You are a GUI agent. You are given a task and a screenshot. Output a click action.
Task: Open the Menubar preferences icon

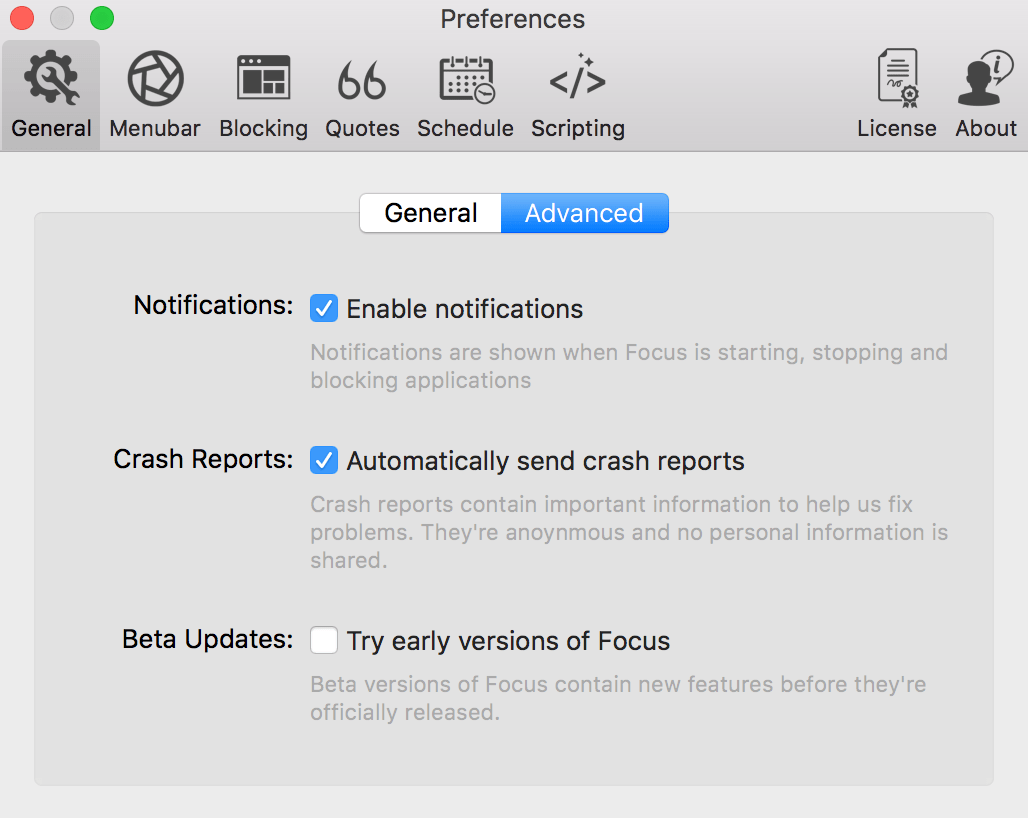pos(155,95)
